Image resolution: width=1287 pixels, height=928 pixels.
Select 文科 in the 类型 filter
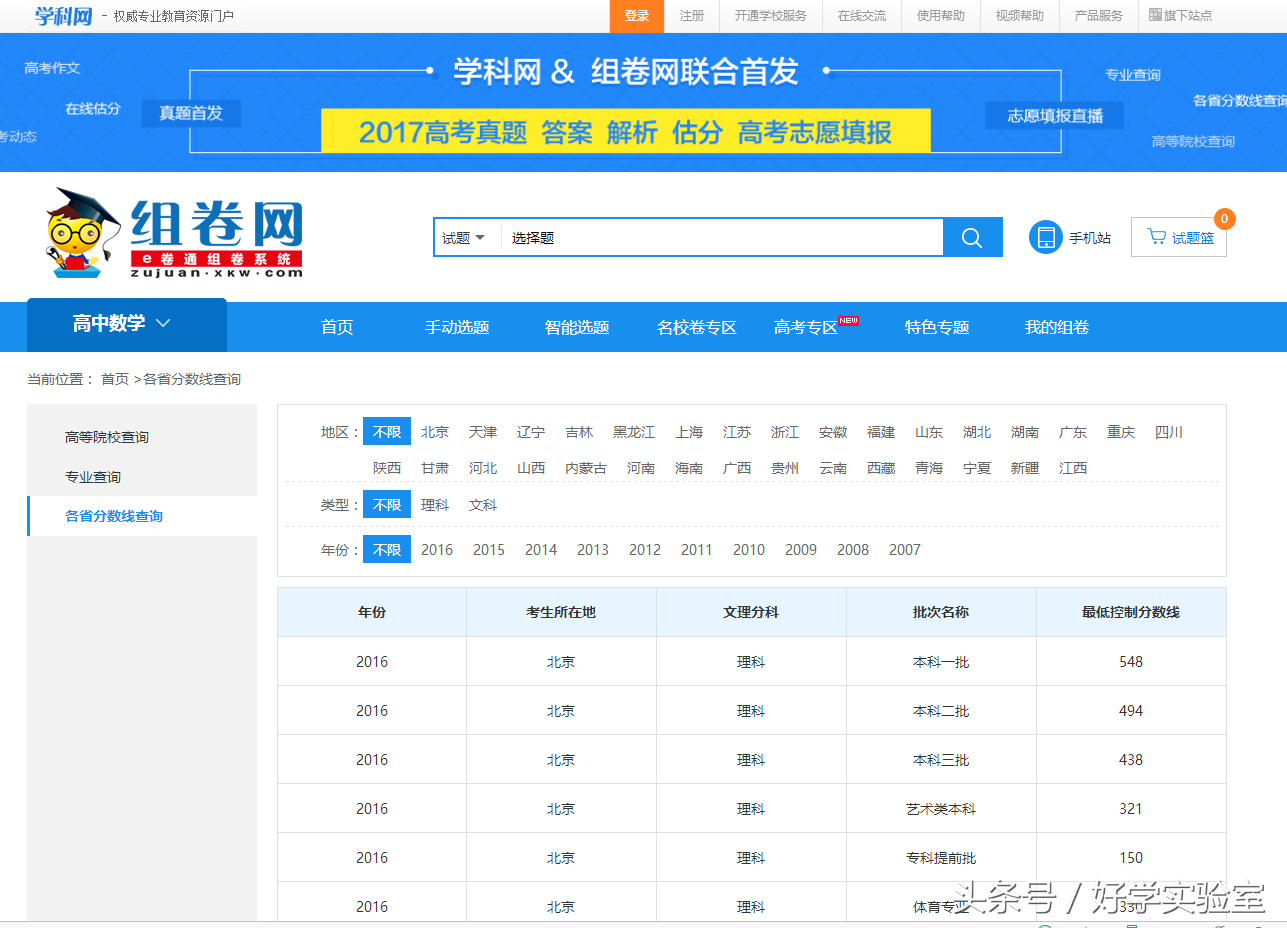(483, 505)
